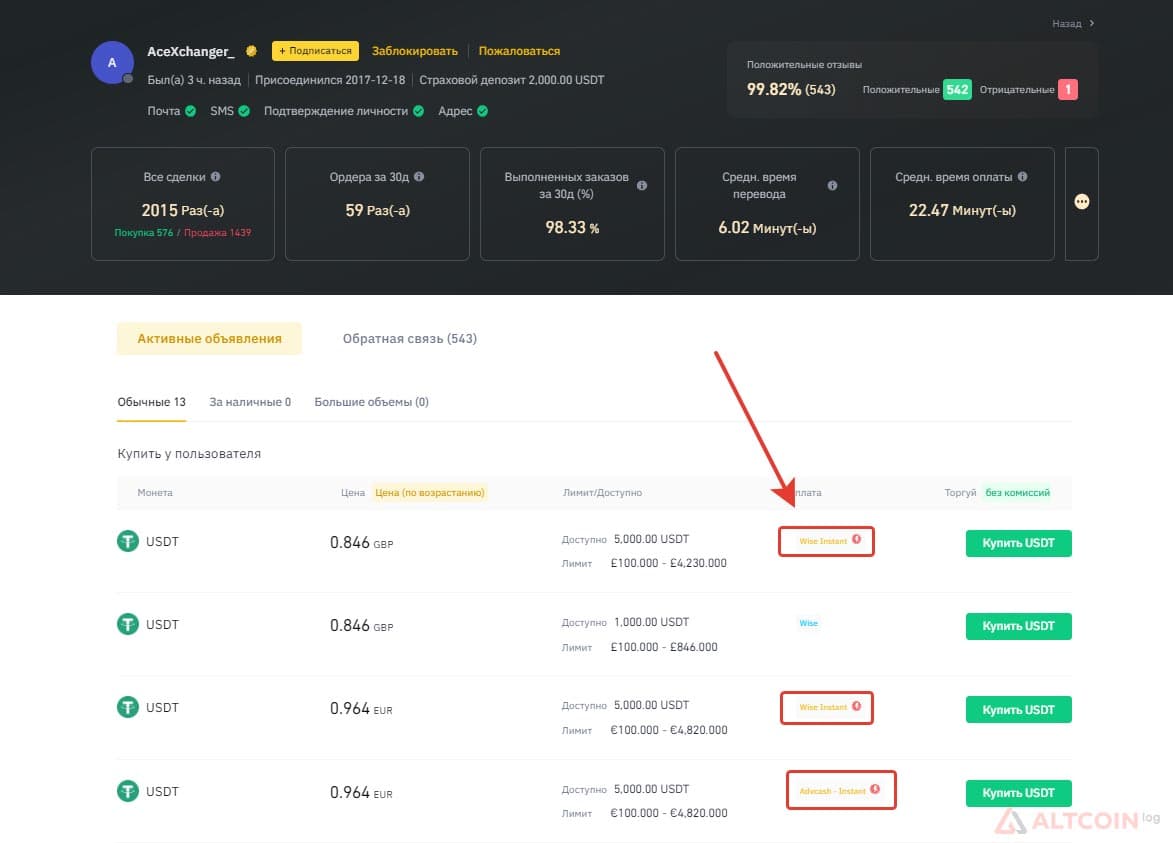The height and width of the screenshot is (843, 1173).
Task: Click the Tether icon of the Wise Instant EUR row
Action: tap(128, 707)
